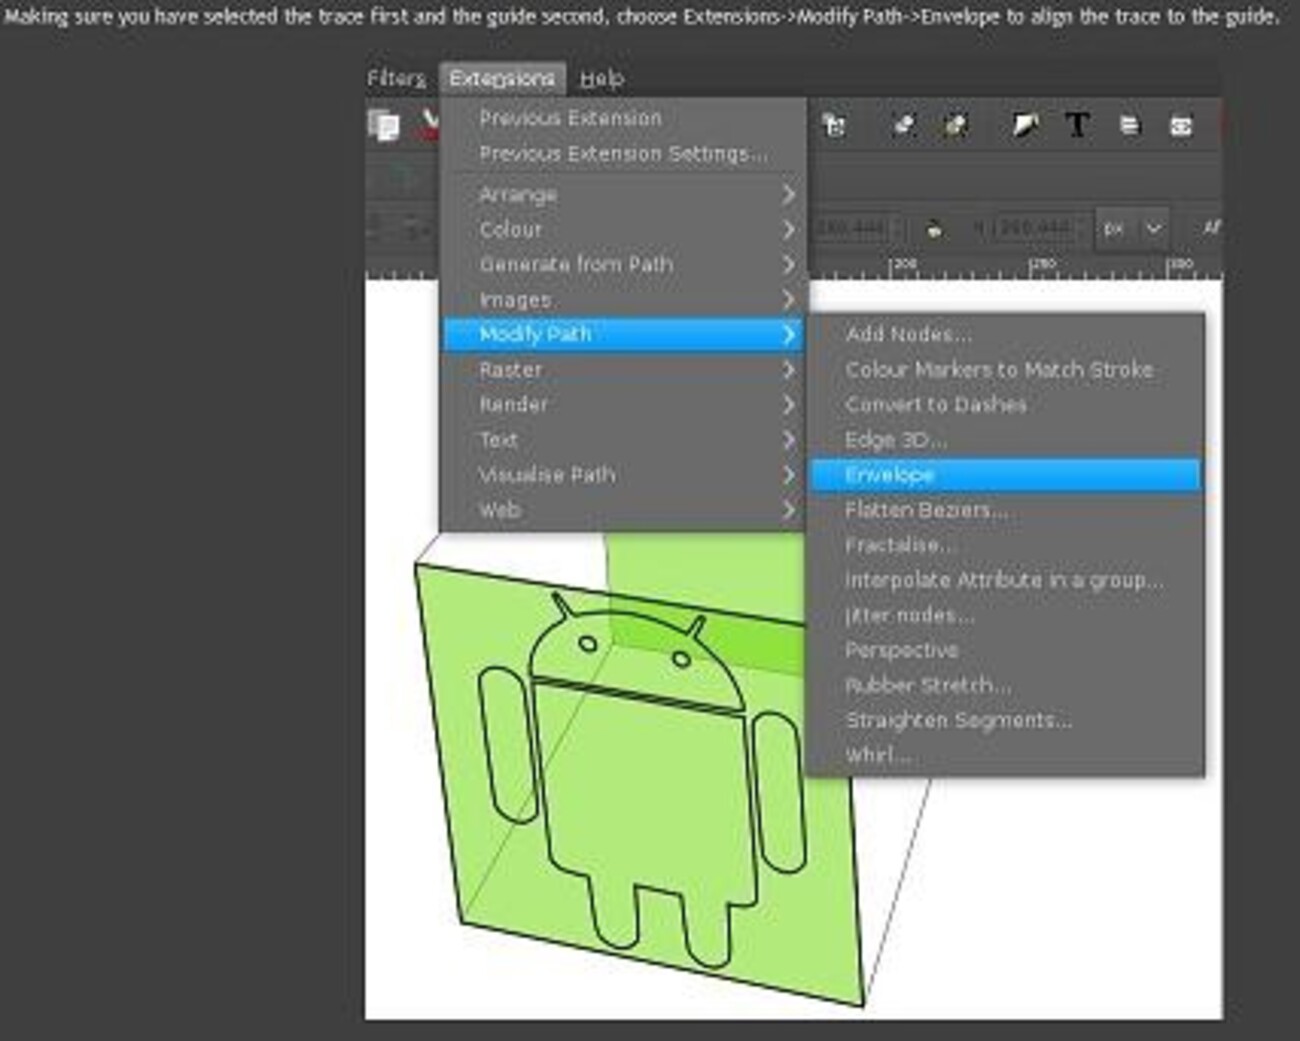This screenshot has width=1300, height=1041.
Task: Select Fractalise... option
Action: coord(1005,544)
